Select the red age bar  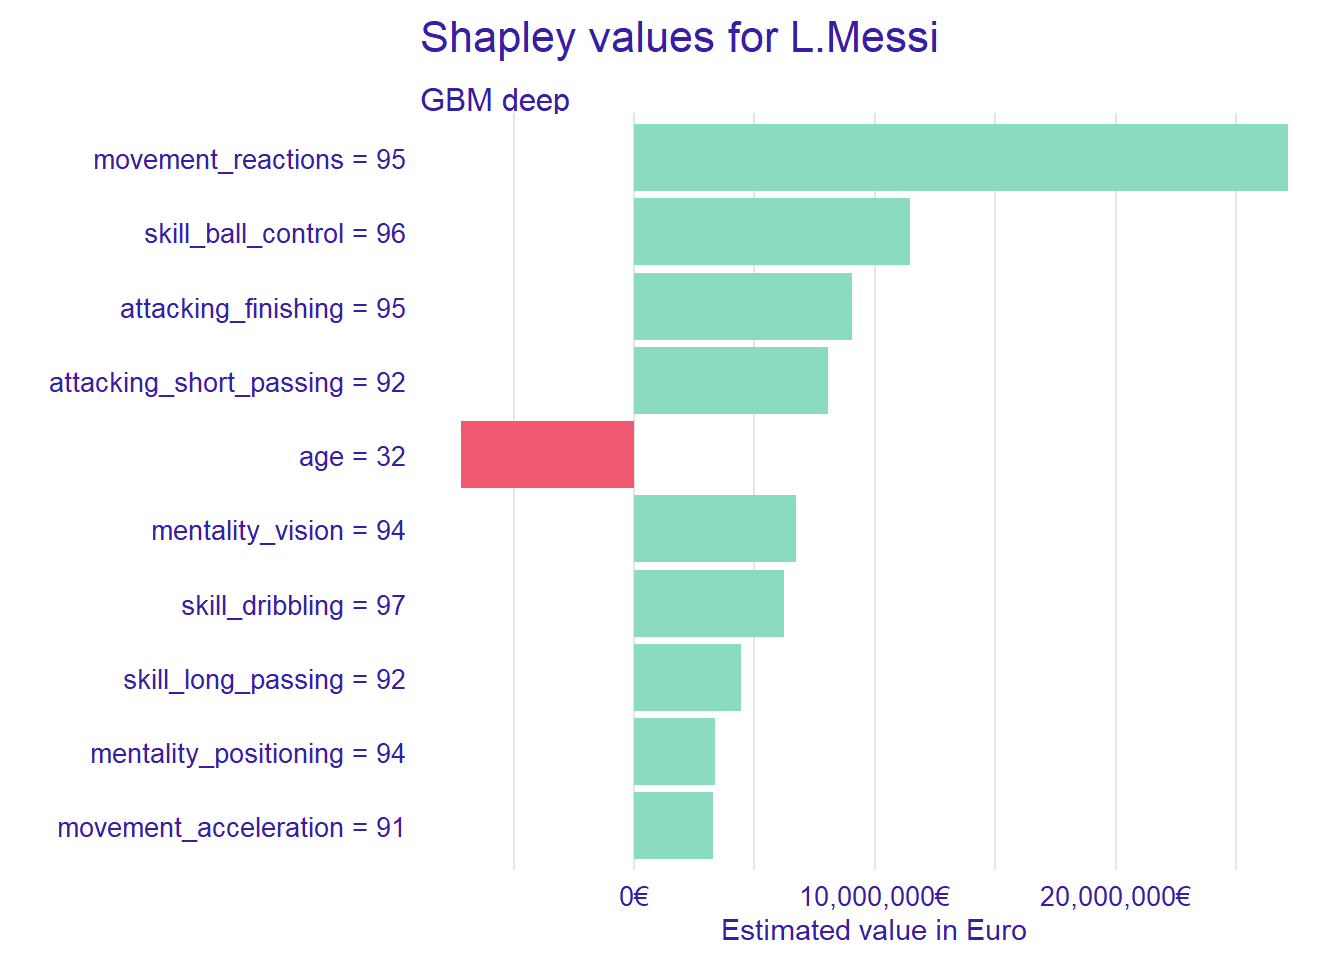pyautogui.click(x=547, y=455)
